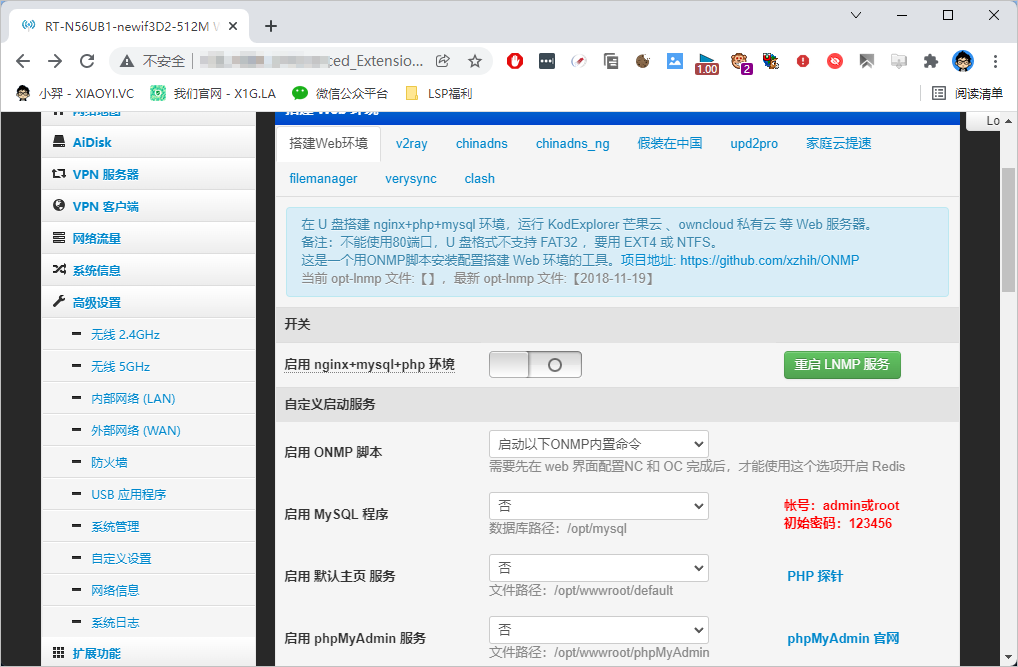
Task: Open 系统信息 in the sidebar
Action: click(96, 270)
